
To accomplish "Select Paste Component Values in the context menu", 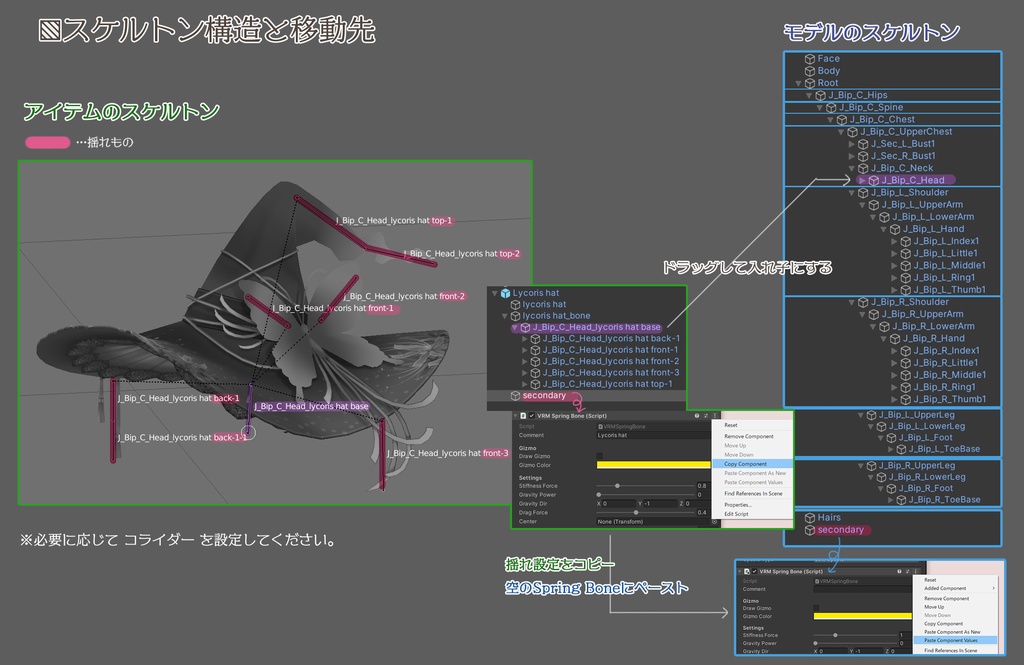I will (x=951, y=641).
